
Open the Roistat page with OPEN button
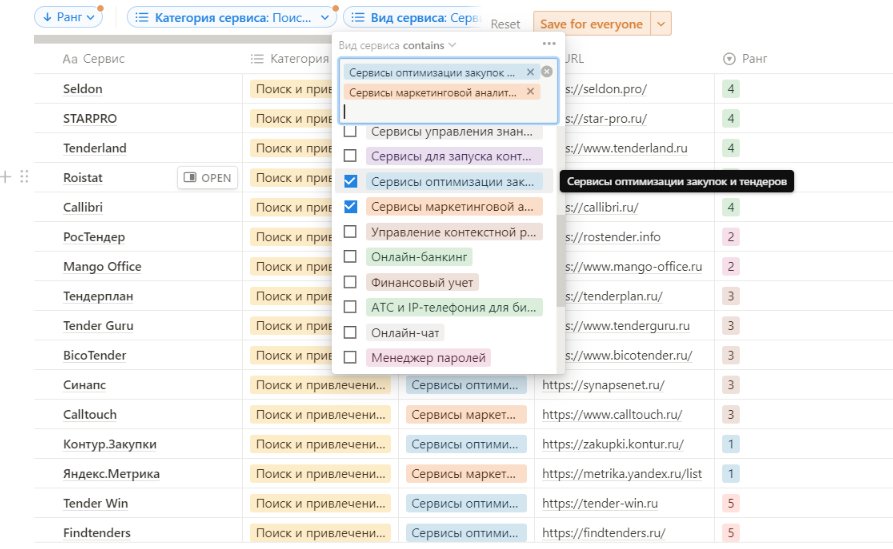208,178
